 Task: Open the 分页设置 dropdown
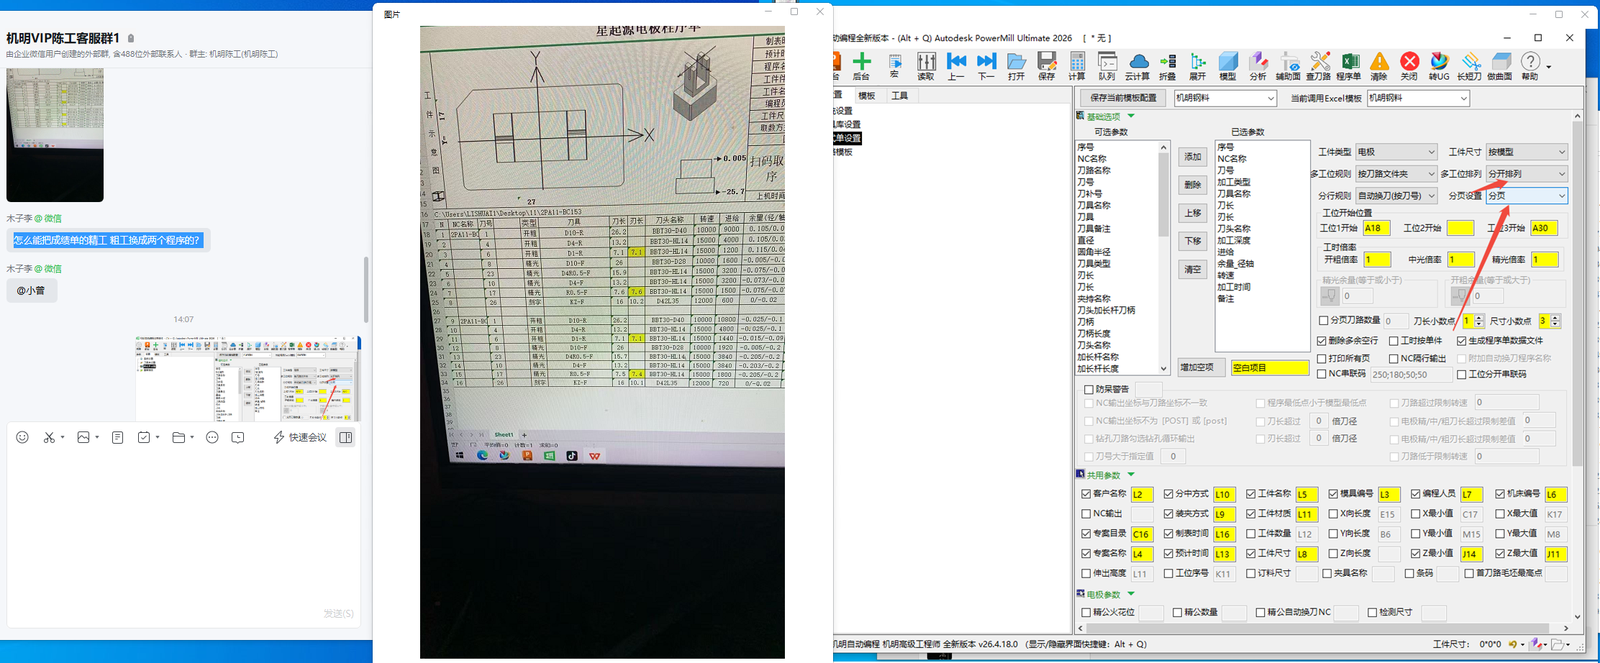point(1527,196)
